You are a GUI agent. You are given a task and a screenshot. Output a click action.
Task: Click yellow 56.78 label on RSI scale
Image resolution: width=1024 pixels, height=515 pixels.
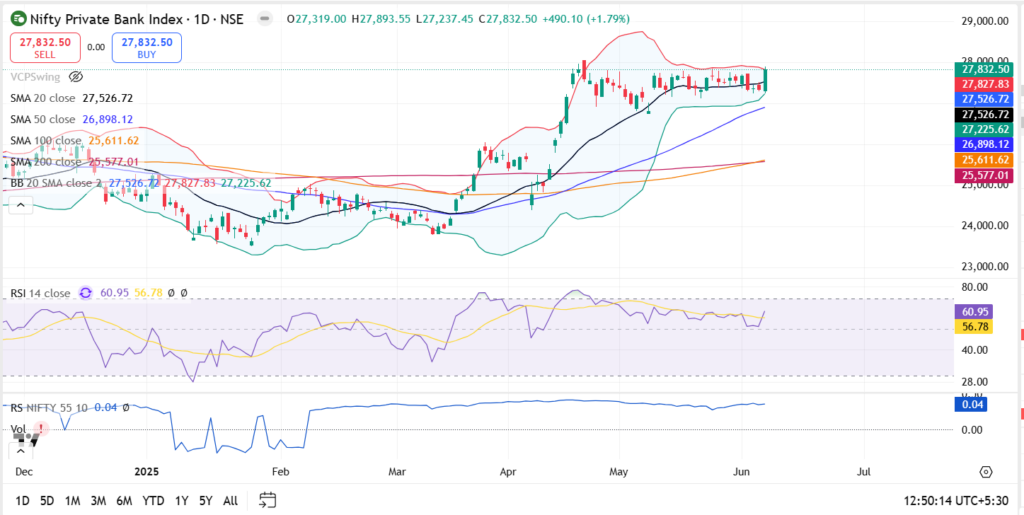click(973, 326)
